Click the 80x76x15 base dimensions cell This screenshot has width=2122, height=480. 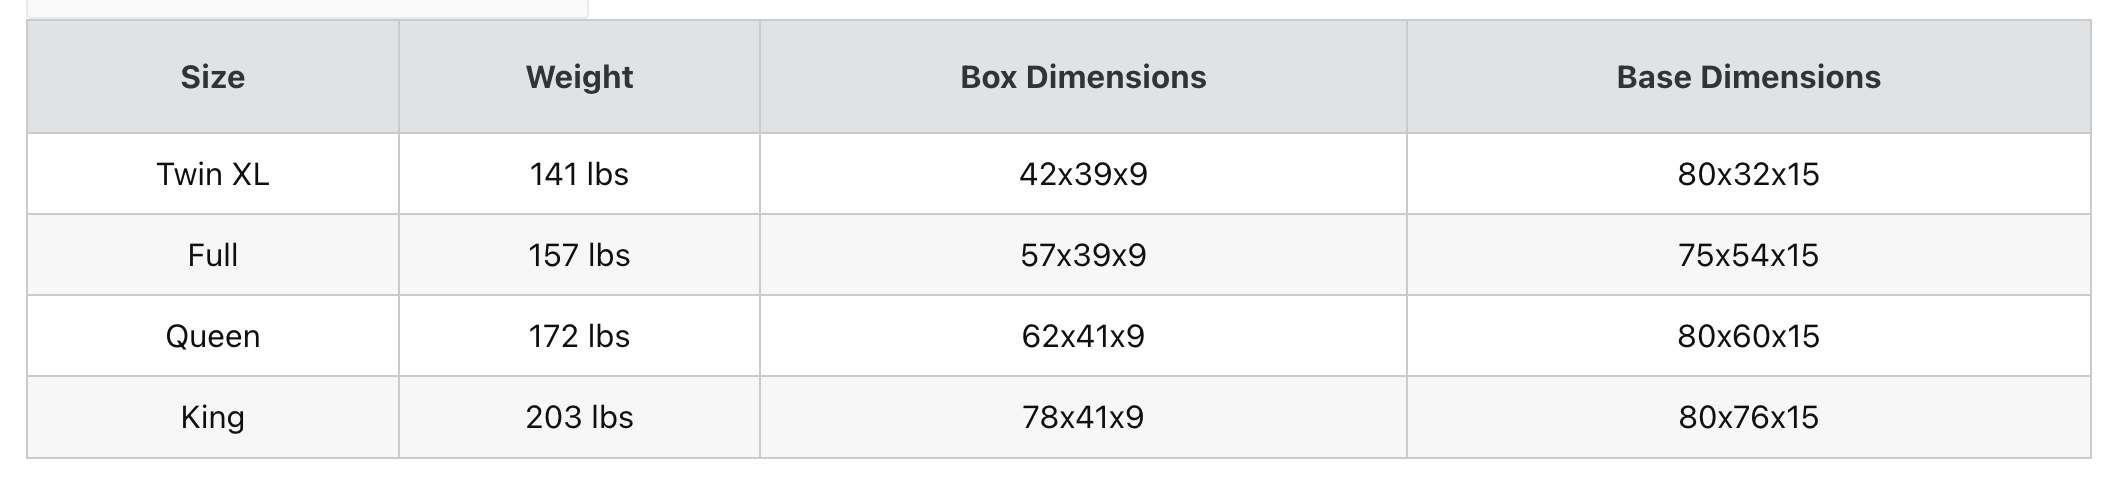(1748, 417)
